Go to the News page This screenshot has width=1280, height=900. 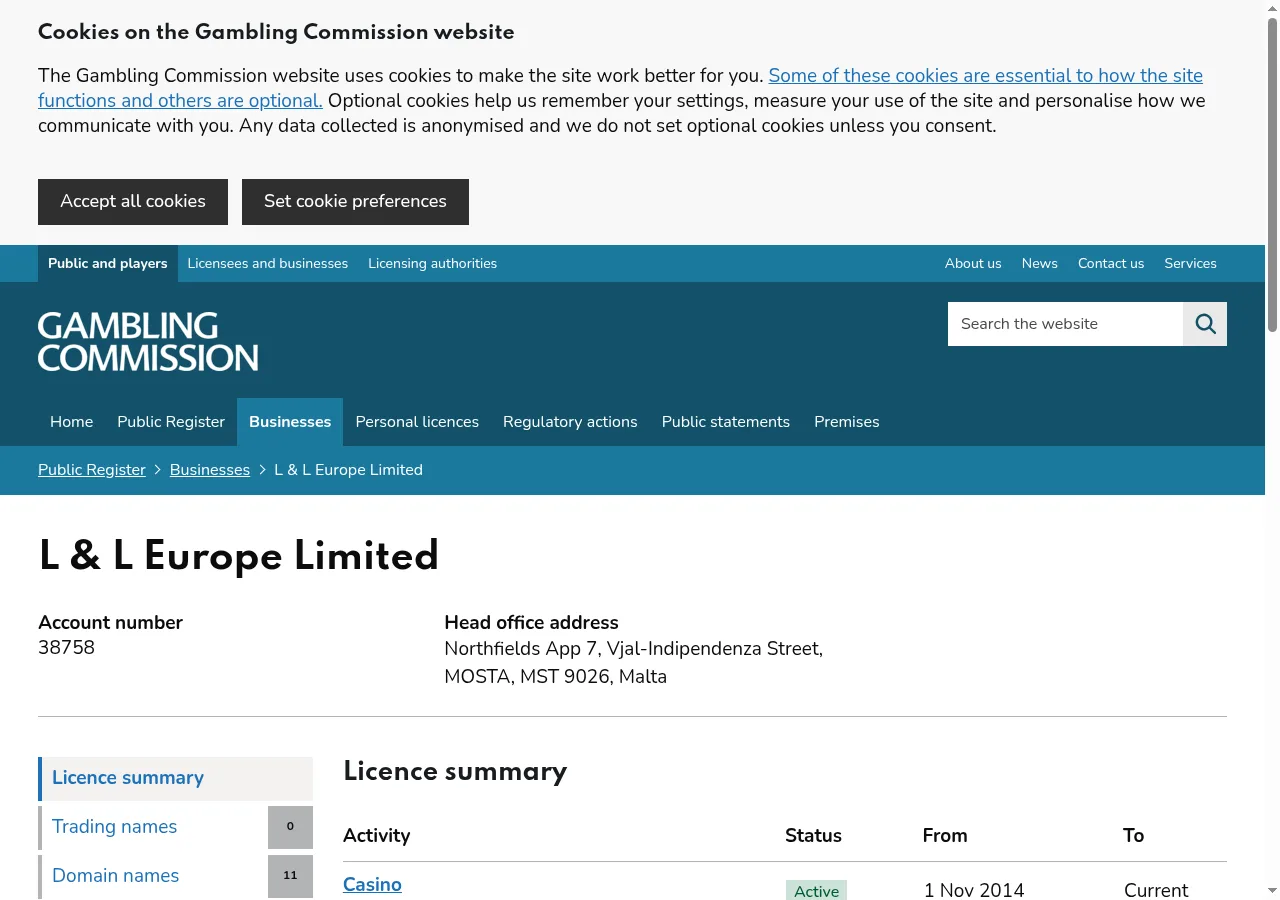[1040, 263]
